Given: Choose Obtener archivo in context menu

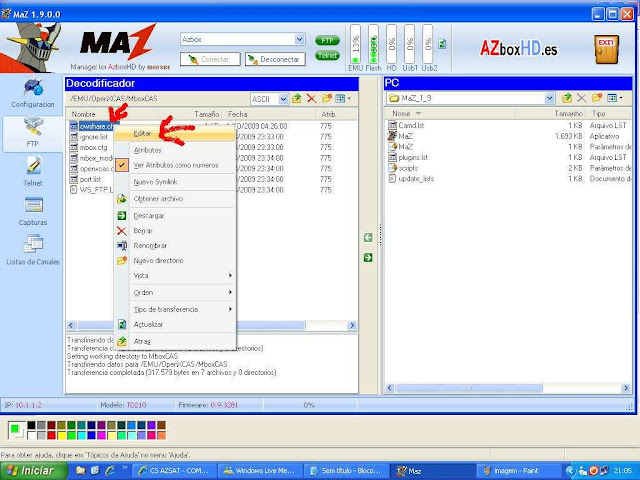Looking at the screenshot, I should tap(175, 199).
